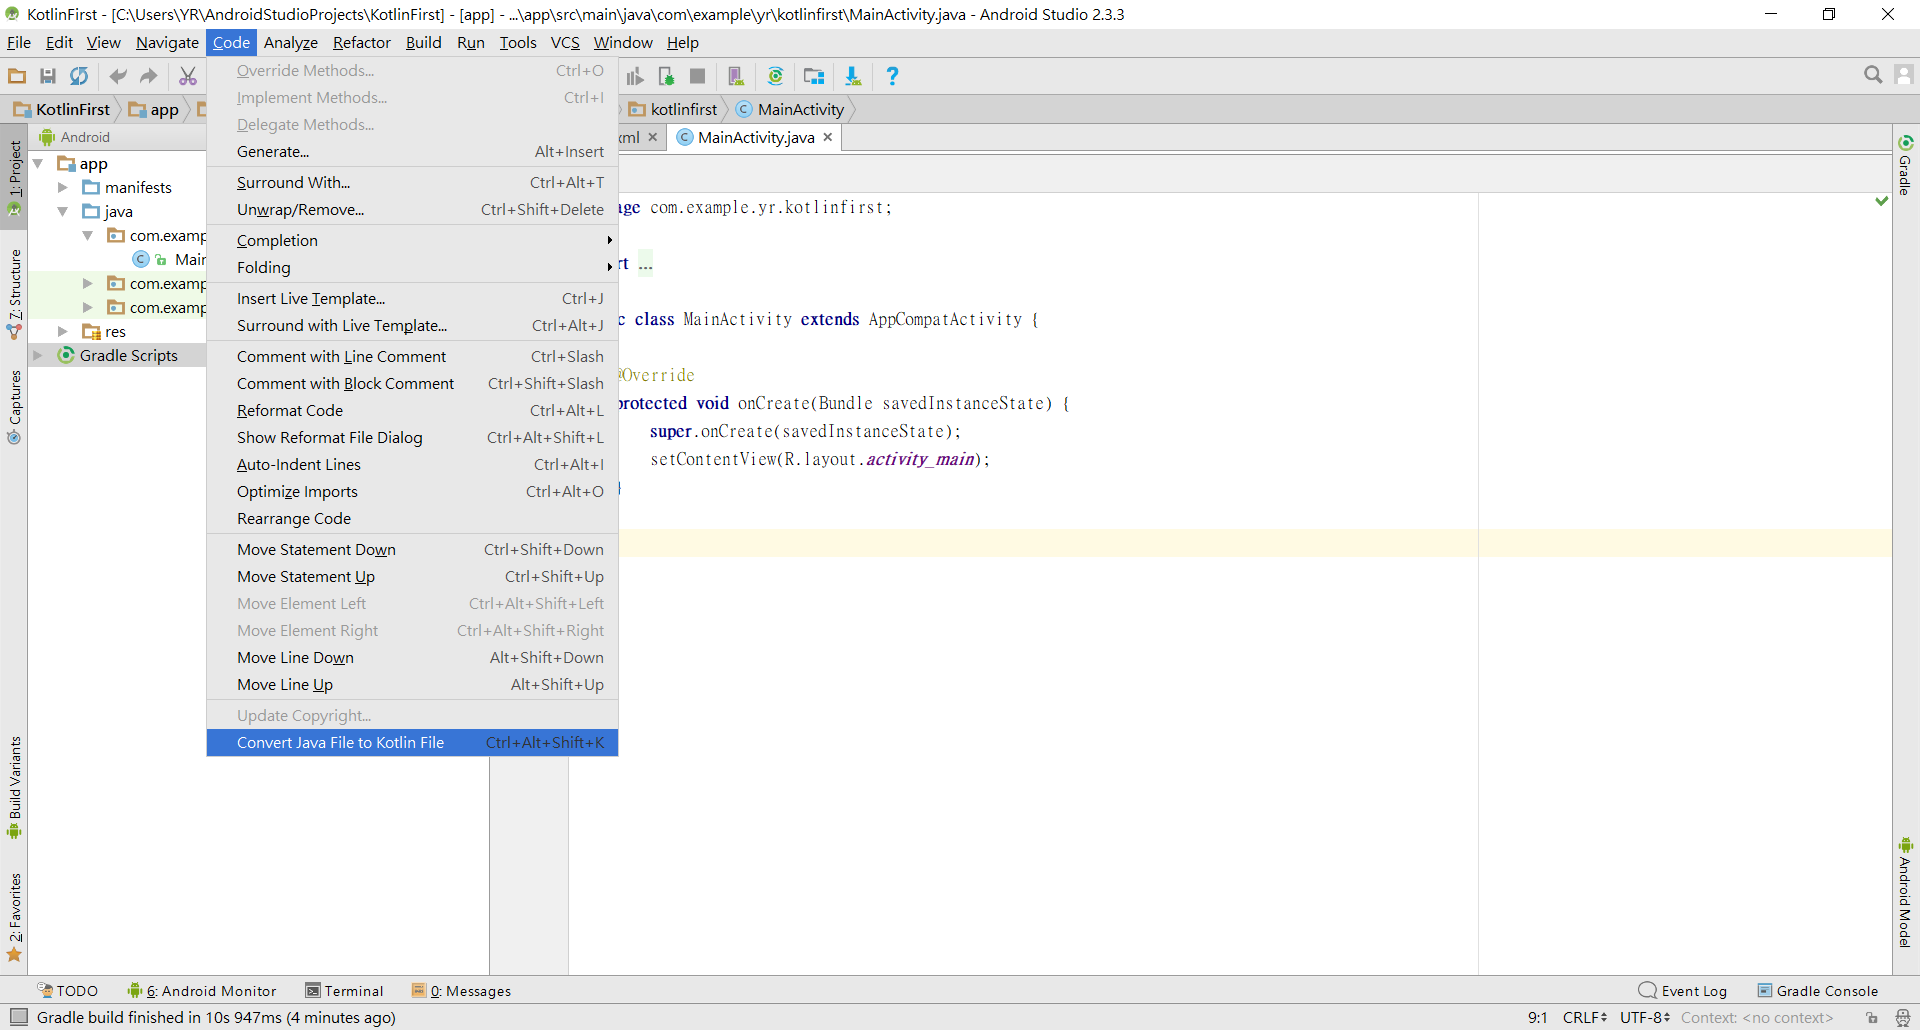The width and height of the screenshot is (1920, 1030).
Task: Open the Project Structure icon
Action: click(814, 76)
